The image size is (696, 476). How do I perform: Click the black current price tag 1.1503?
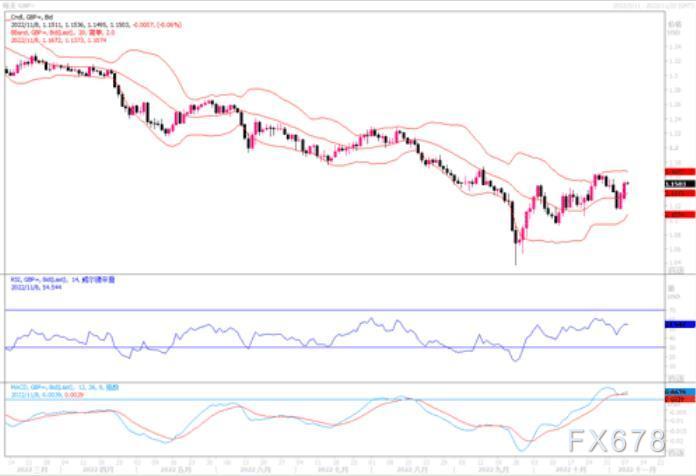[x=680, y=184]
